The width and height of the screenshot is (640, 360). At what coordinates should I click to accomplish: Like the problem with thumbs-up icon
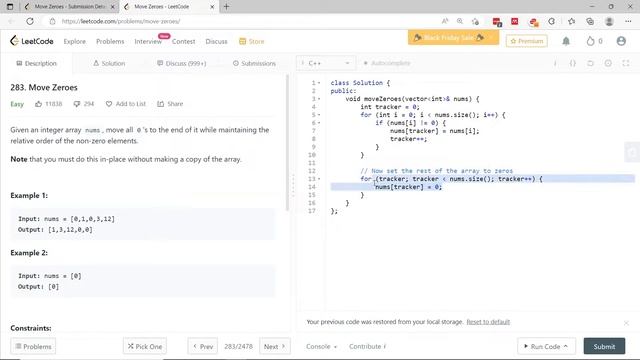click(38, 104)
